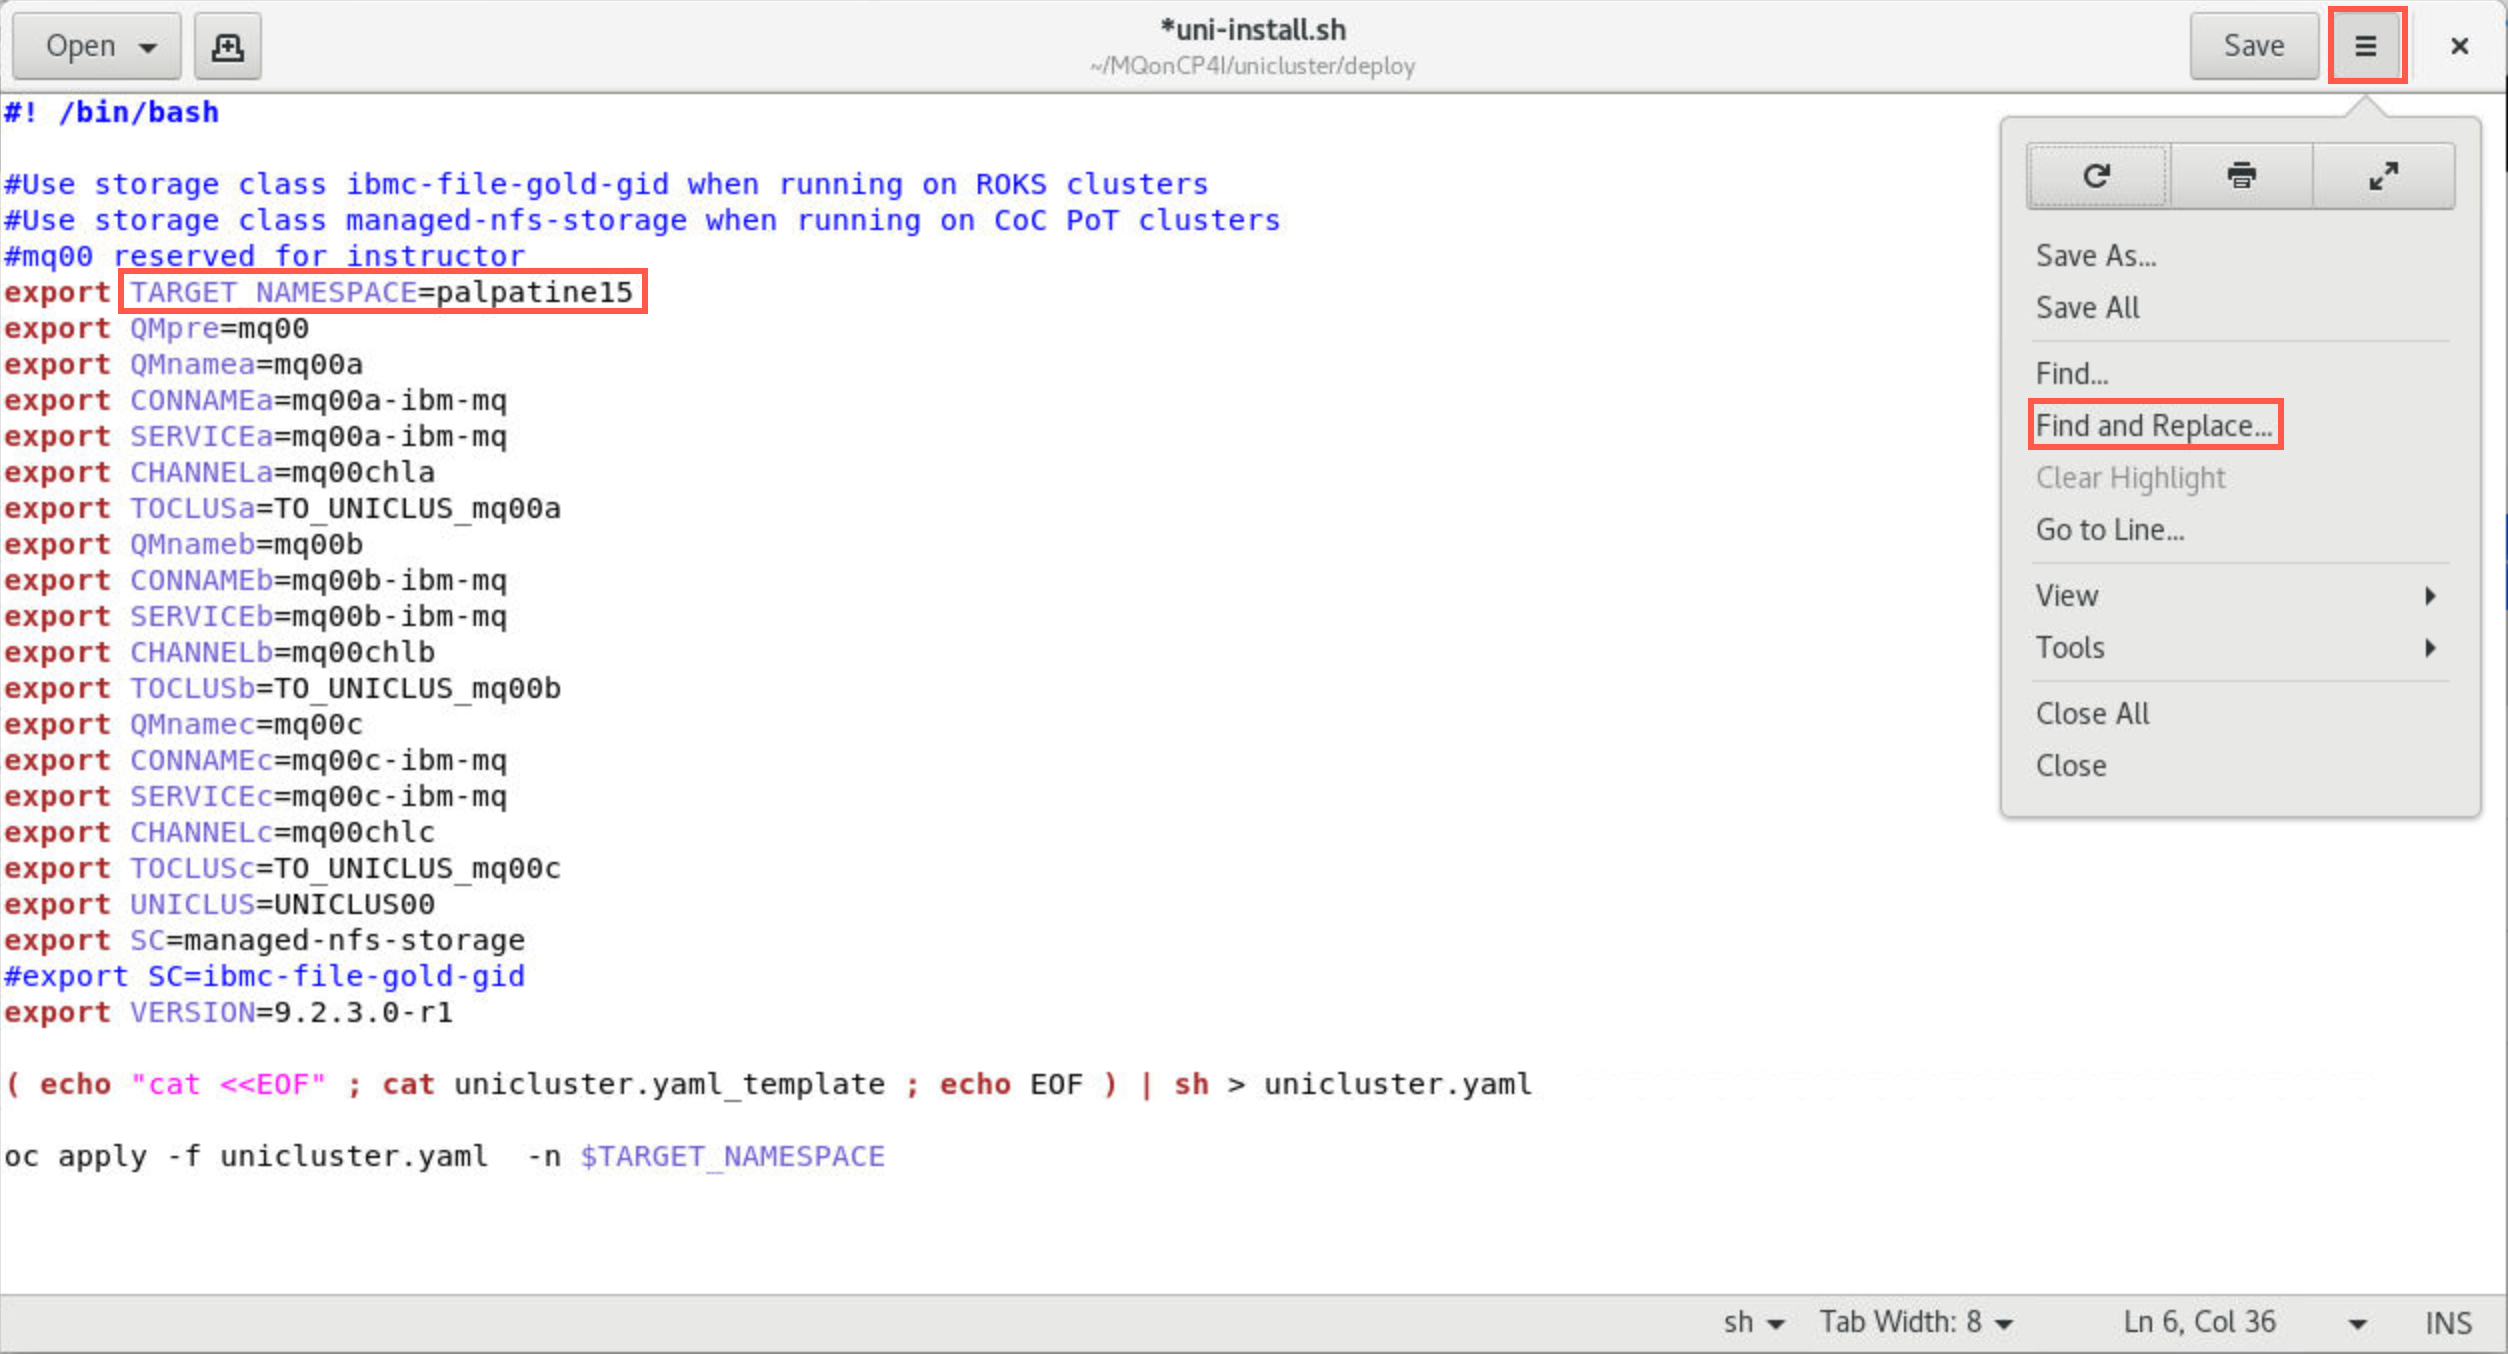Click the echo cat EOF unicluster.yaml_template line

tap(769, 1084)
